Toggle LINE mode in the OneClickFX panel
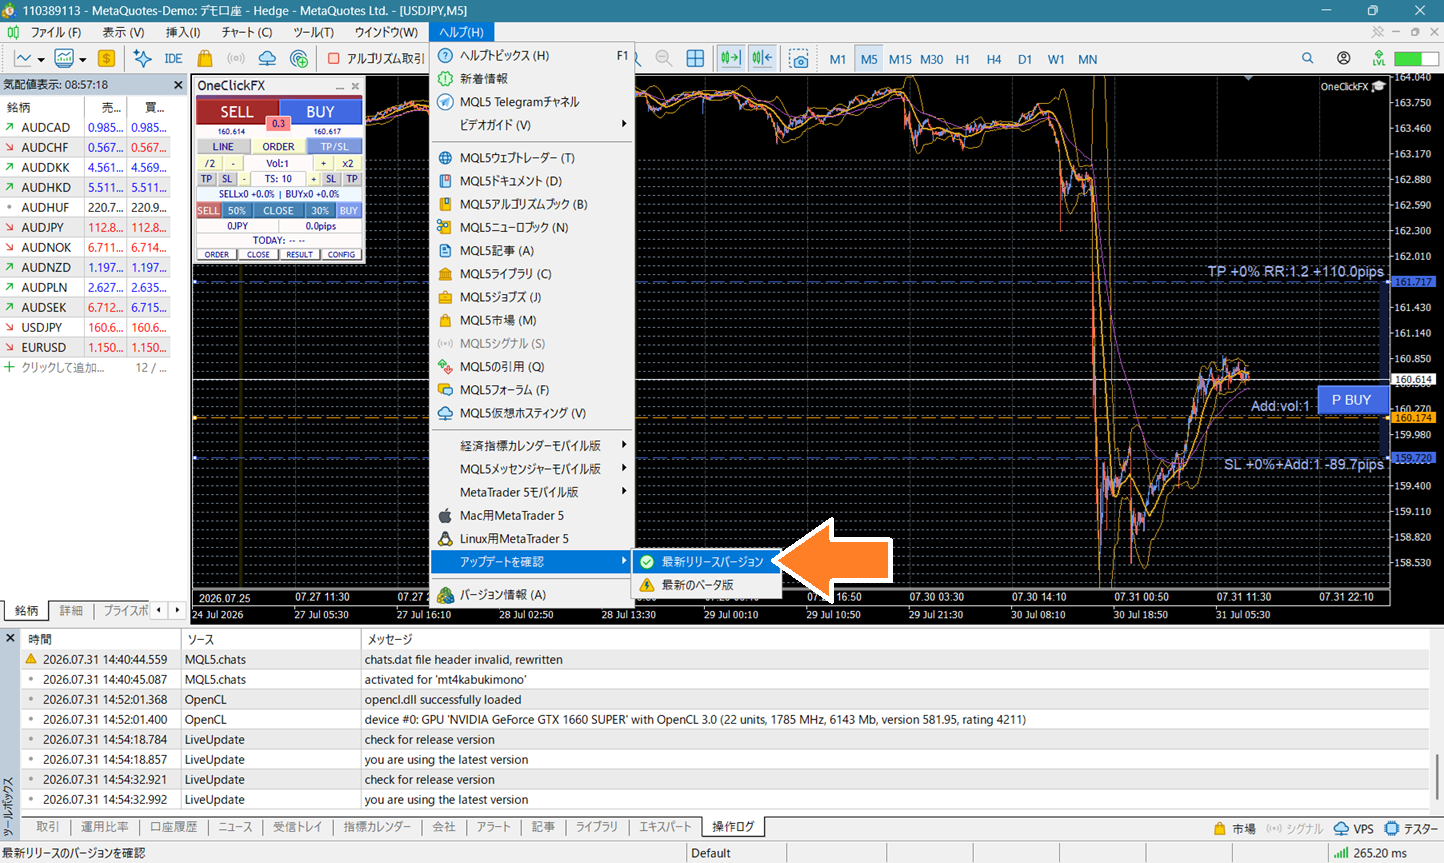Image resolution: width=1444 pixels, height=863 pixels. [x=223, y=147]
